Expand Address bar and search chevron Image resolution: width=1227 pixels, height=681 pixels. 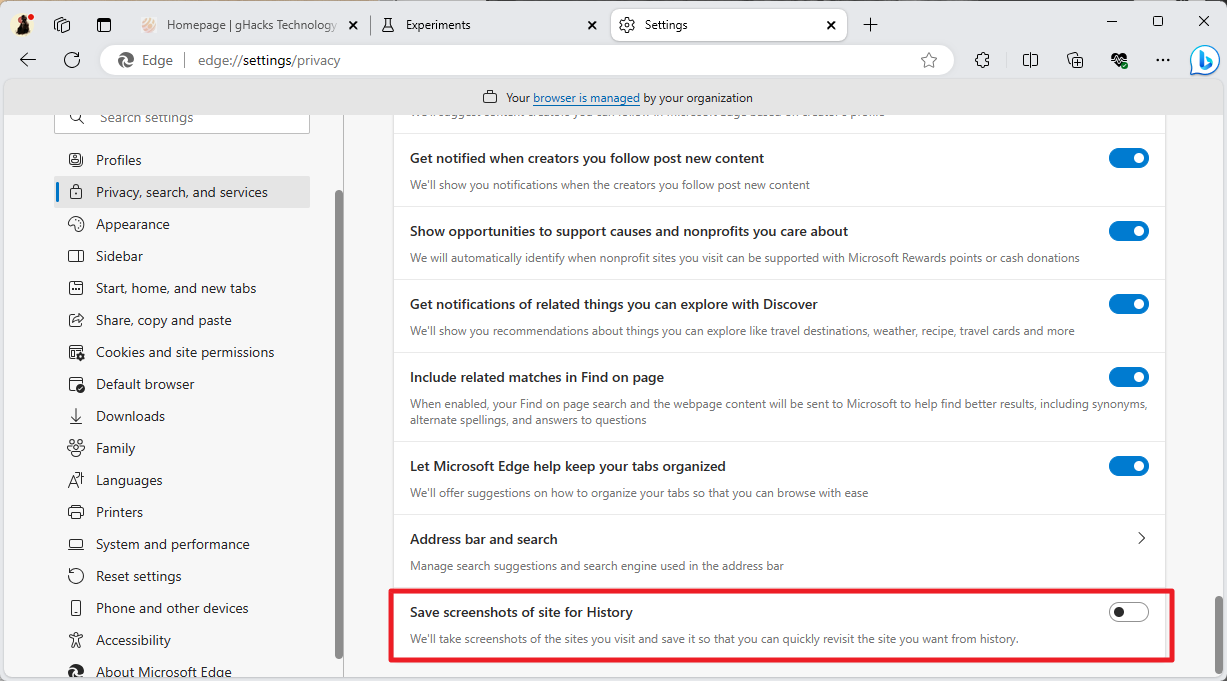[x=1141, y=539]
